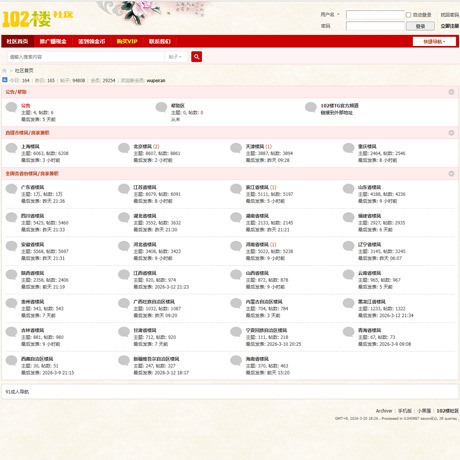Focus the search content input field
Image resolution: width=460 pixels, height=460 pixels.
(x=86, y=57)
